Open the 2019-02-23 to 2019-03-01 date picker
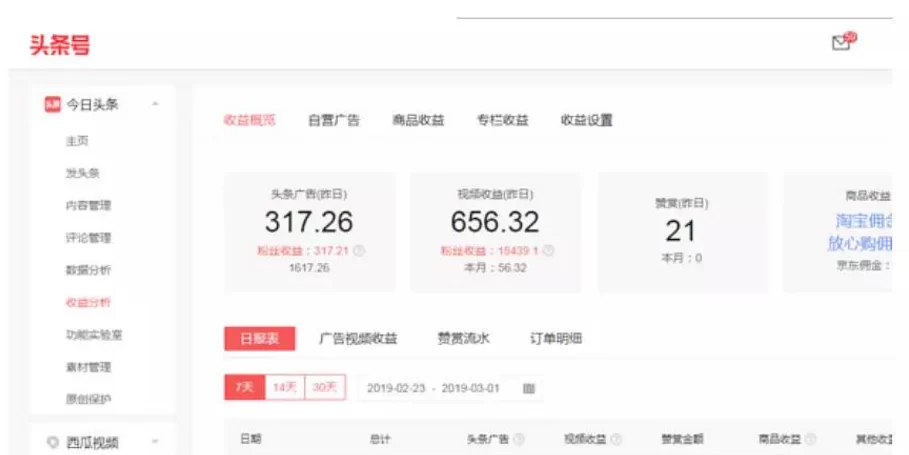The width and height of the screenshot is (909, 455). tap(438, 388)
